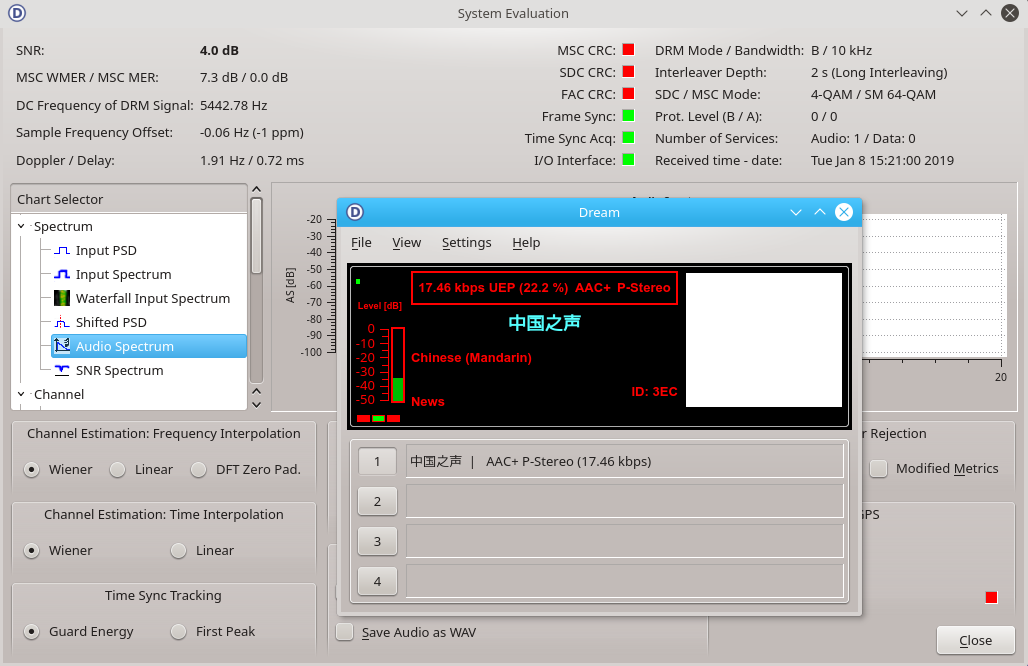Click the service 1 AAC+ P-Stereo label field
This screenshot has width=1028, height=666.
(x=625, y=461)
